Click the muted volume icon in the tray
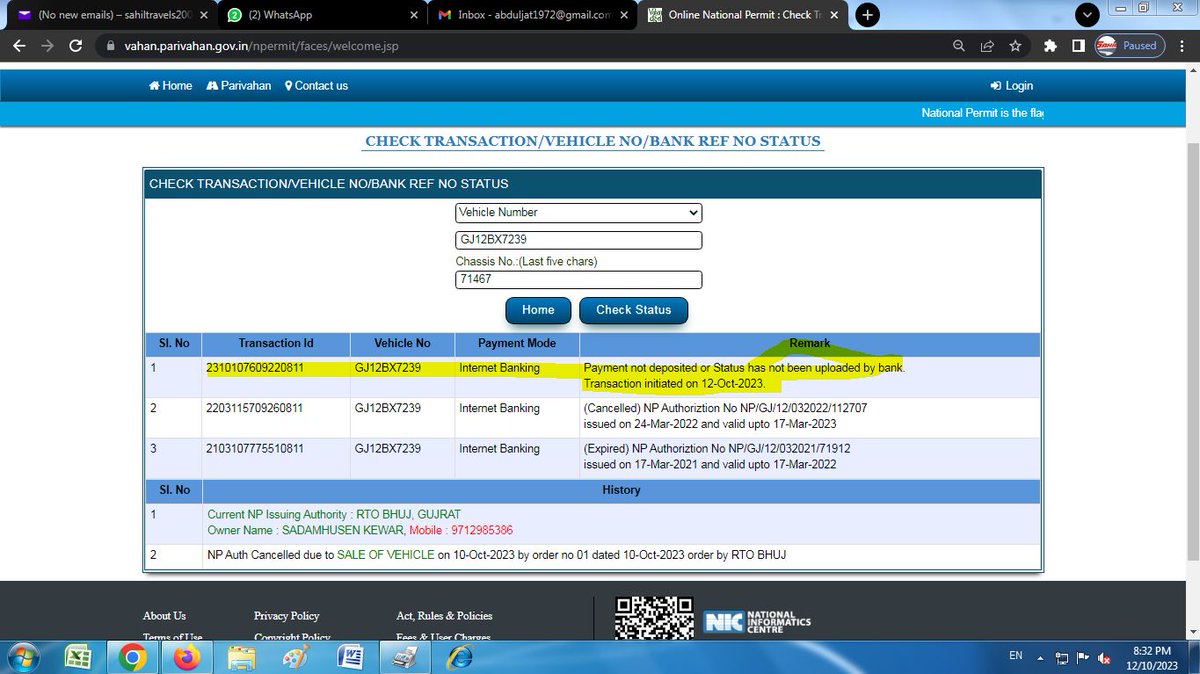Viewport: 1200px width, 674px height. (x=1105, y=657)
